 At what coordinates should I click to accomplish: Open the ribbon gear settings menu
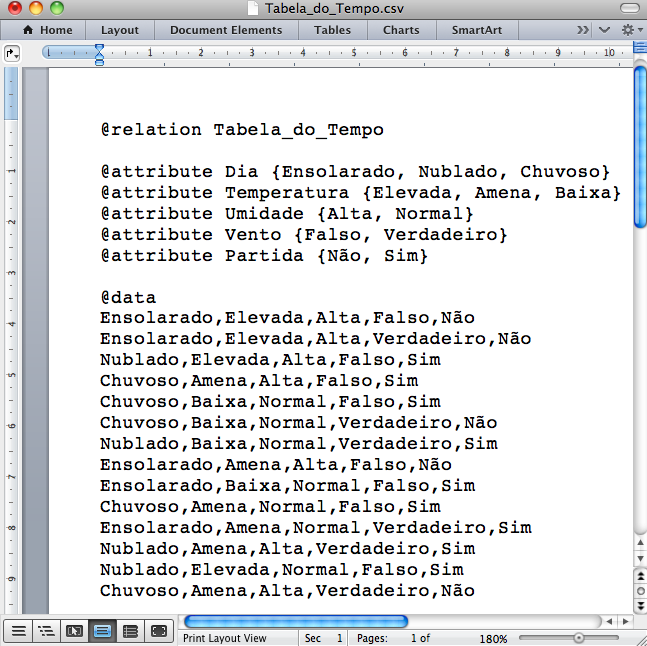[x=630, y=30]
